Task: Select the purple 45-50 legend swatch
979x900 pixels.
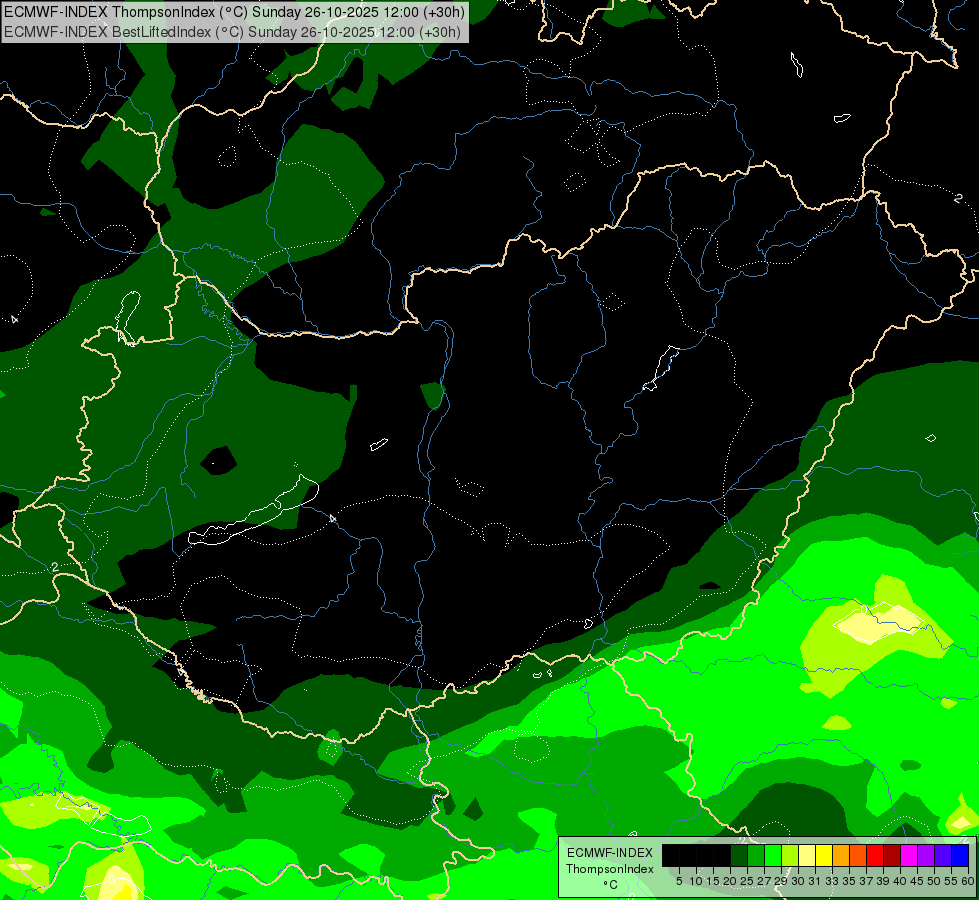Action: (926, 855)
